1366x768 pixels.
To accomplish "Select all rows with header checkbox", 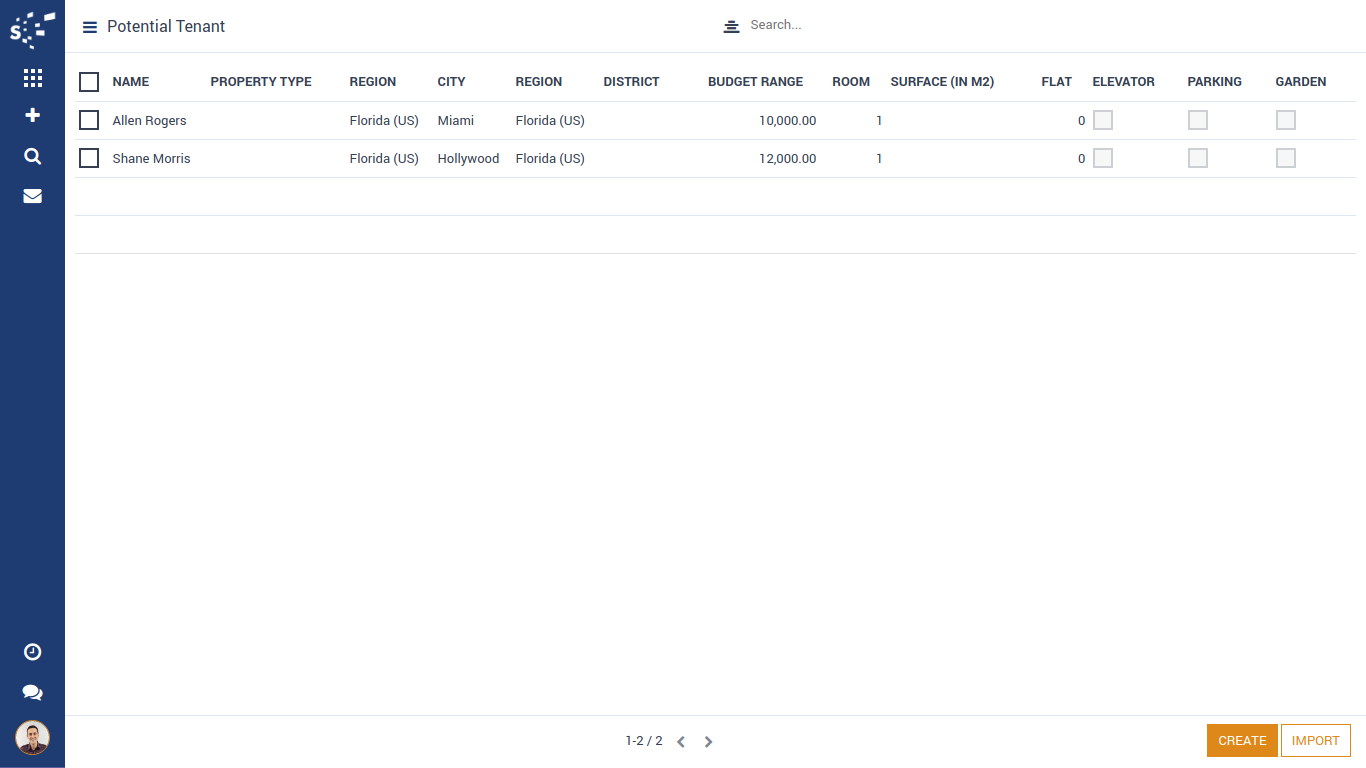I will click(89, 82).
